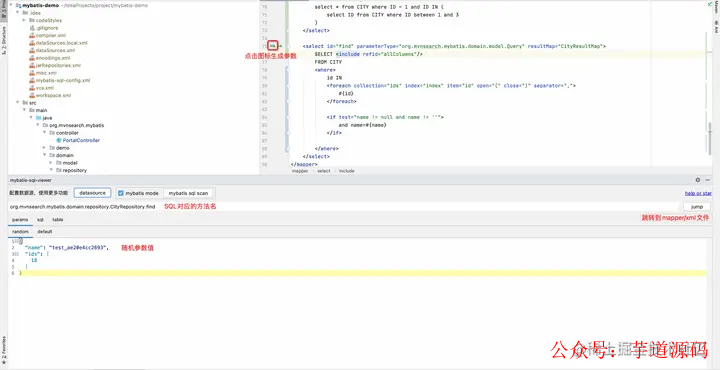Click the mybatis sql scan button
720x370 pixels.
[x=188, y=193]
